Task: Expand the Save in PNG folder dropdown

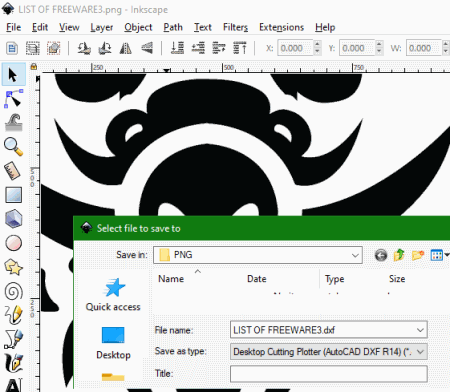Action: click(x=355, y=255)
